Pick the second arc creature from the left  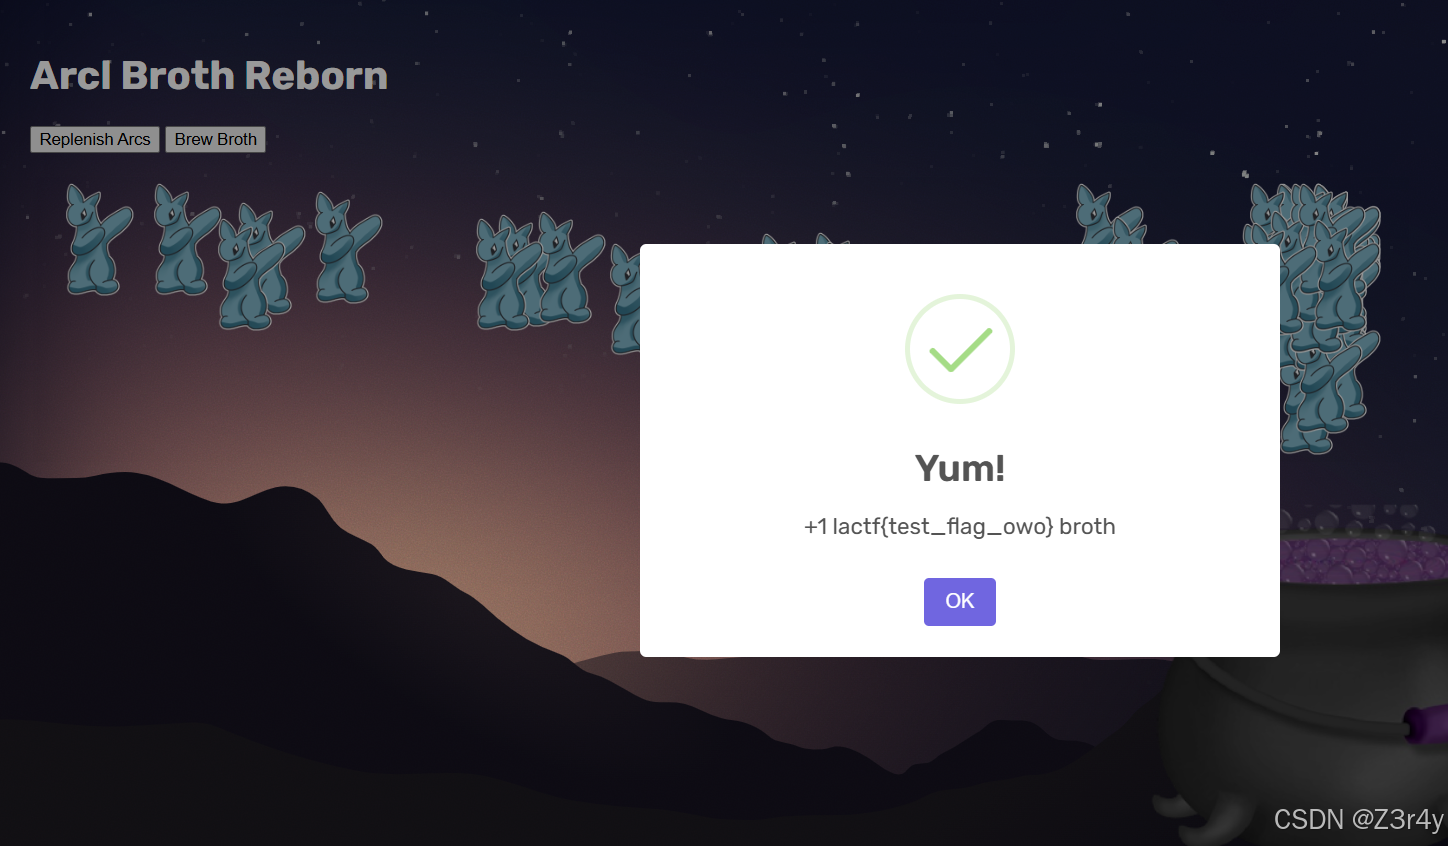click(186, 240)
